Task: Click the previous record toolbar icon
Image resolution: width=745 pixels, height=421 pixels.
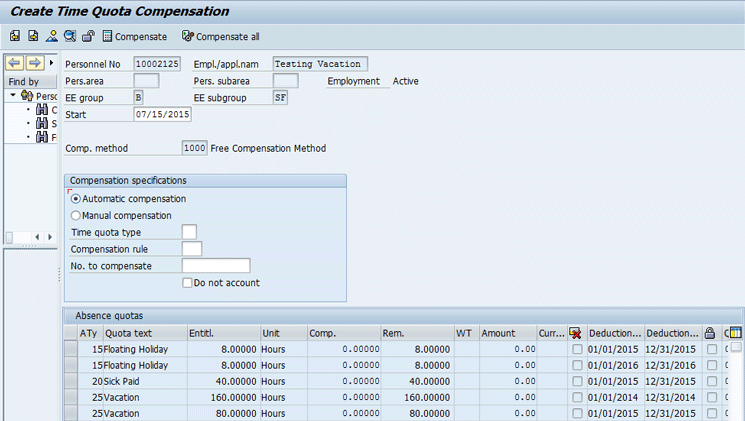Action: [15, 36]
